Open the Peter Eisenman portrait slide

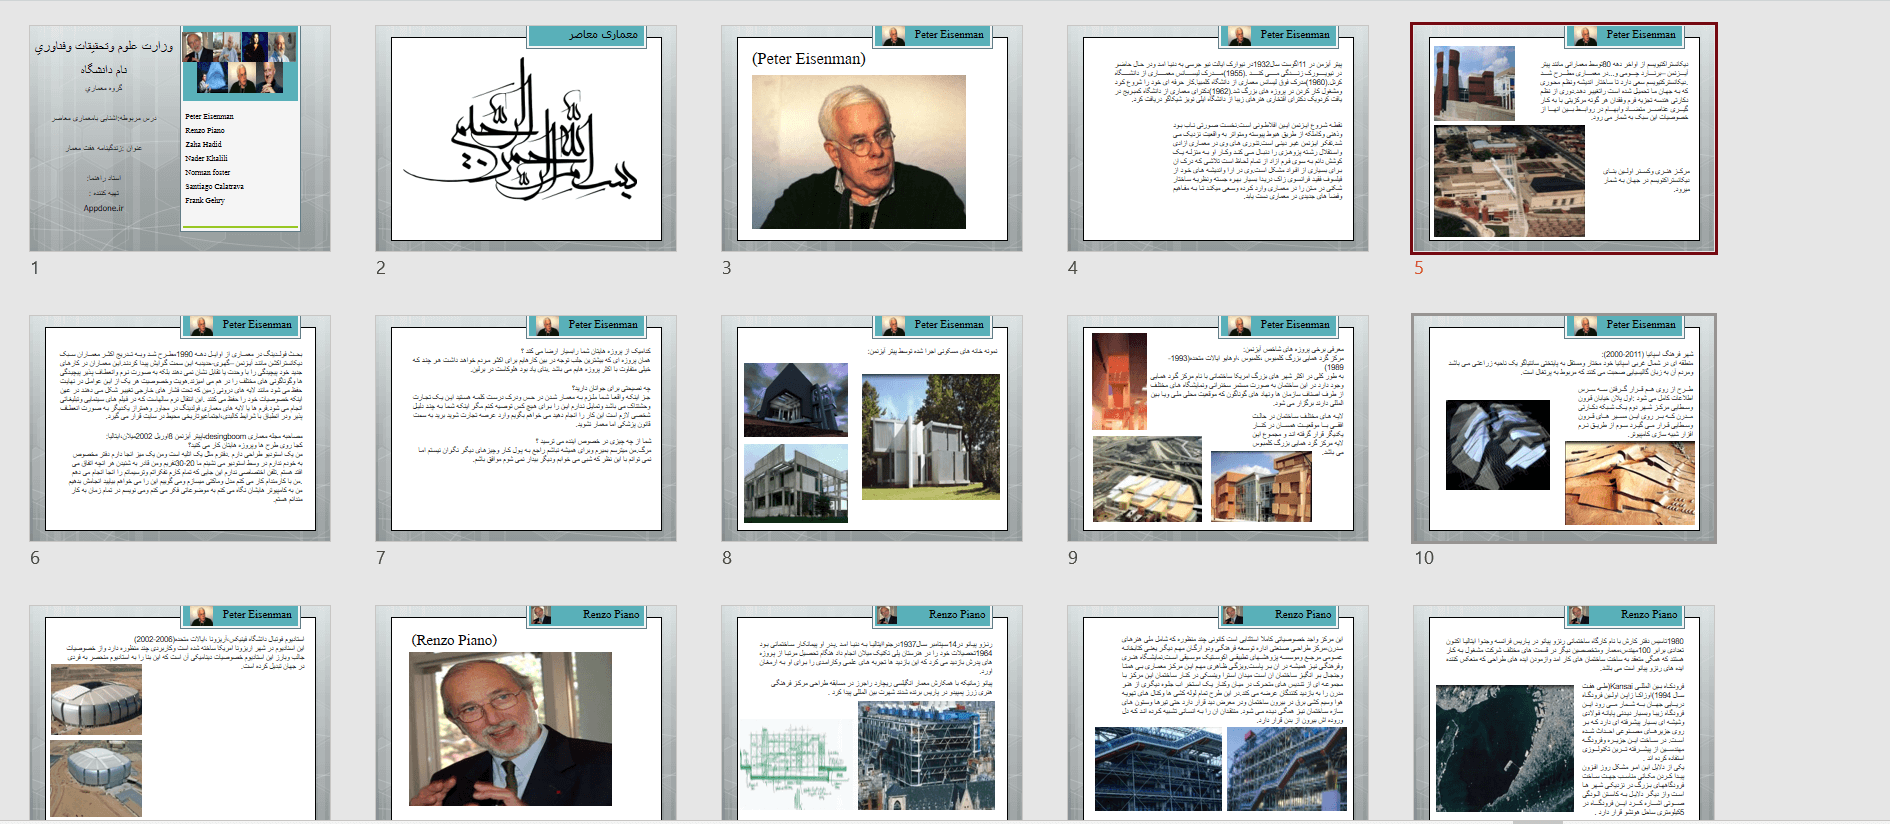click(x=872, y=138)
